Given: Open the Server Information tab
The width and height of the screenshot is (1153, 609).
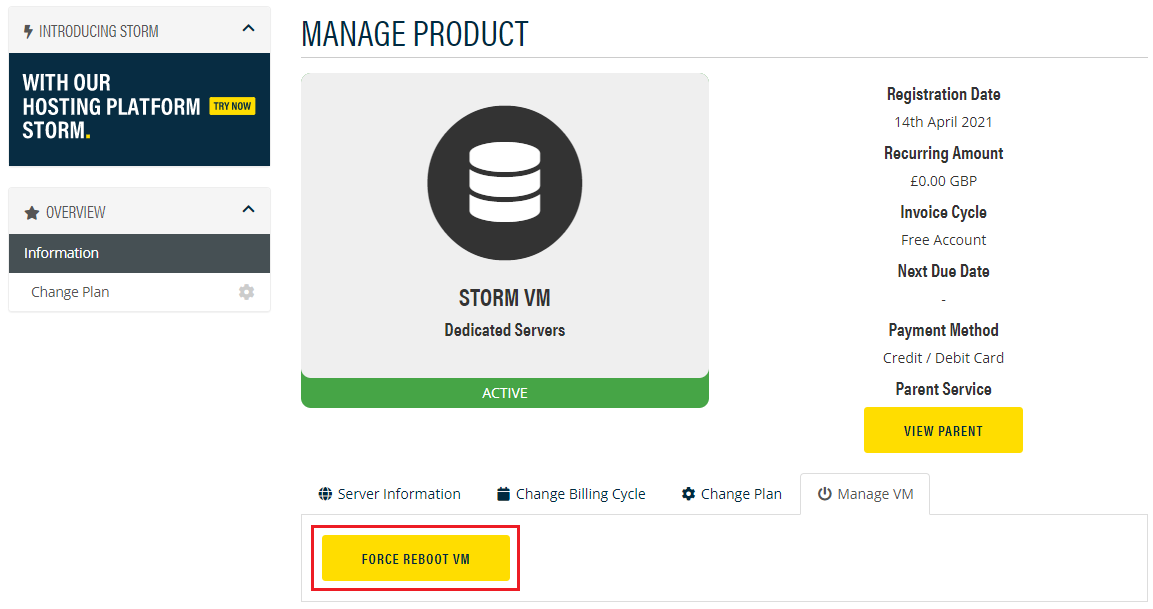Looking at the screenshot, I should (x=389, y=494).
